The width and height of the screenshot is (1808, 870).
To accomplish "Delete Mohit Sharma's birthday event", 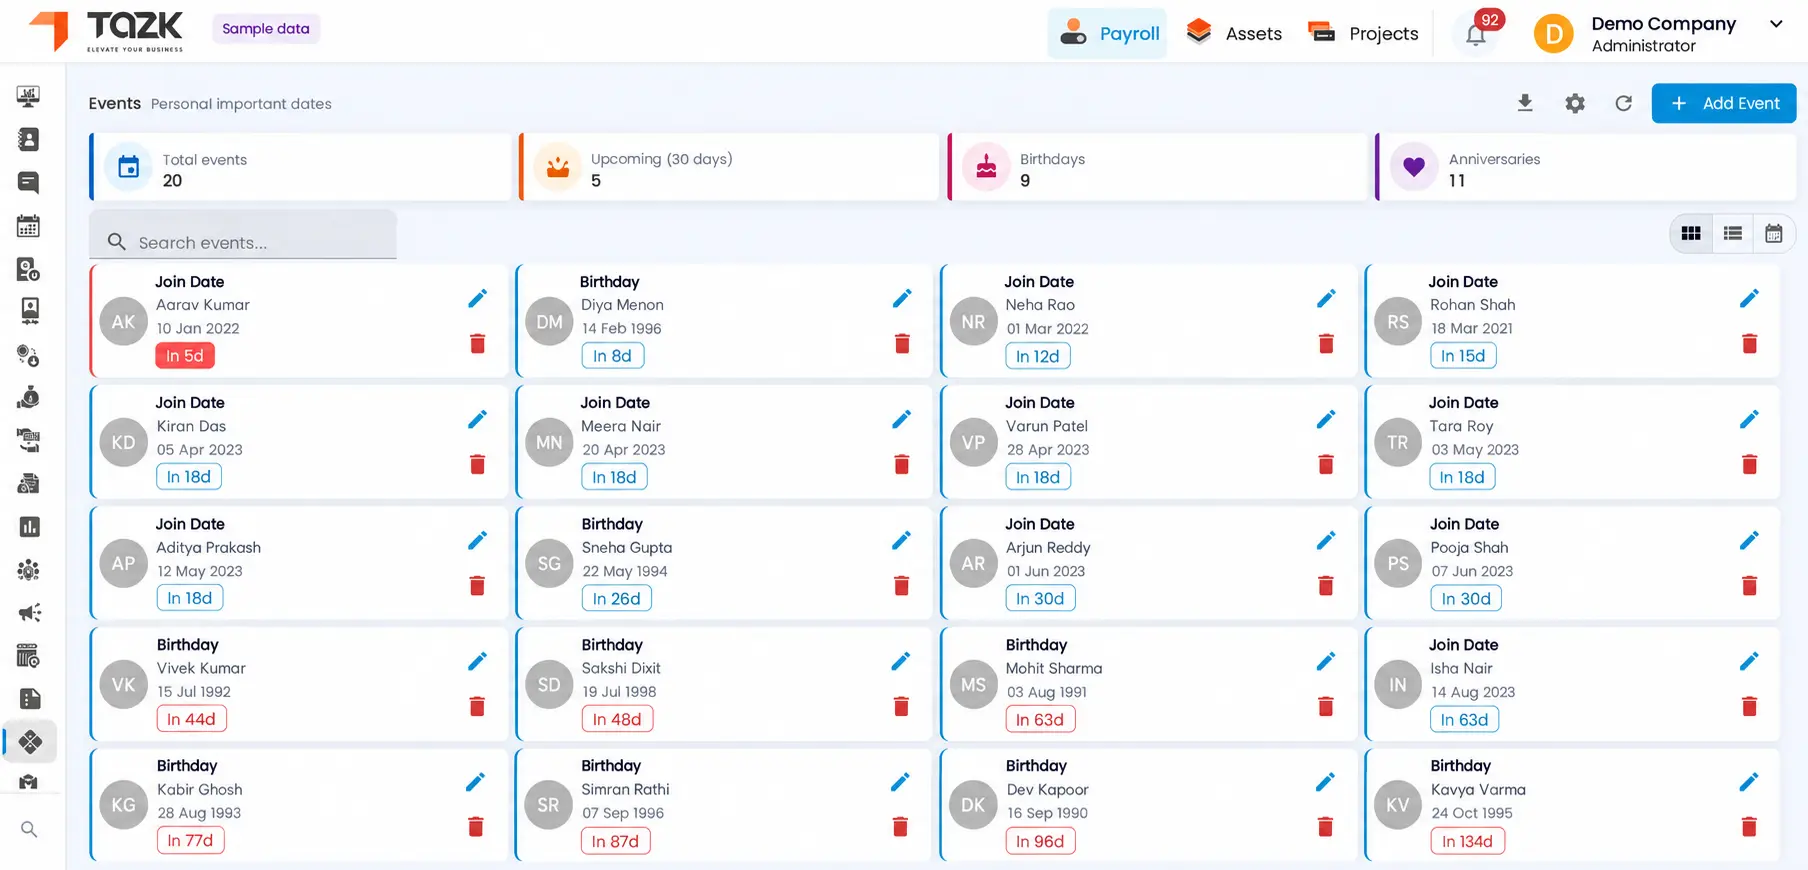I will [1326, 707].
